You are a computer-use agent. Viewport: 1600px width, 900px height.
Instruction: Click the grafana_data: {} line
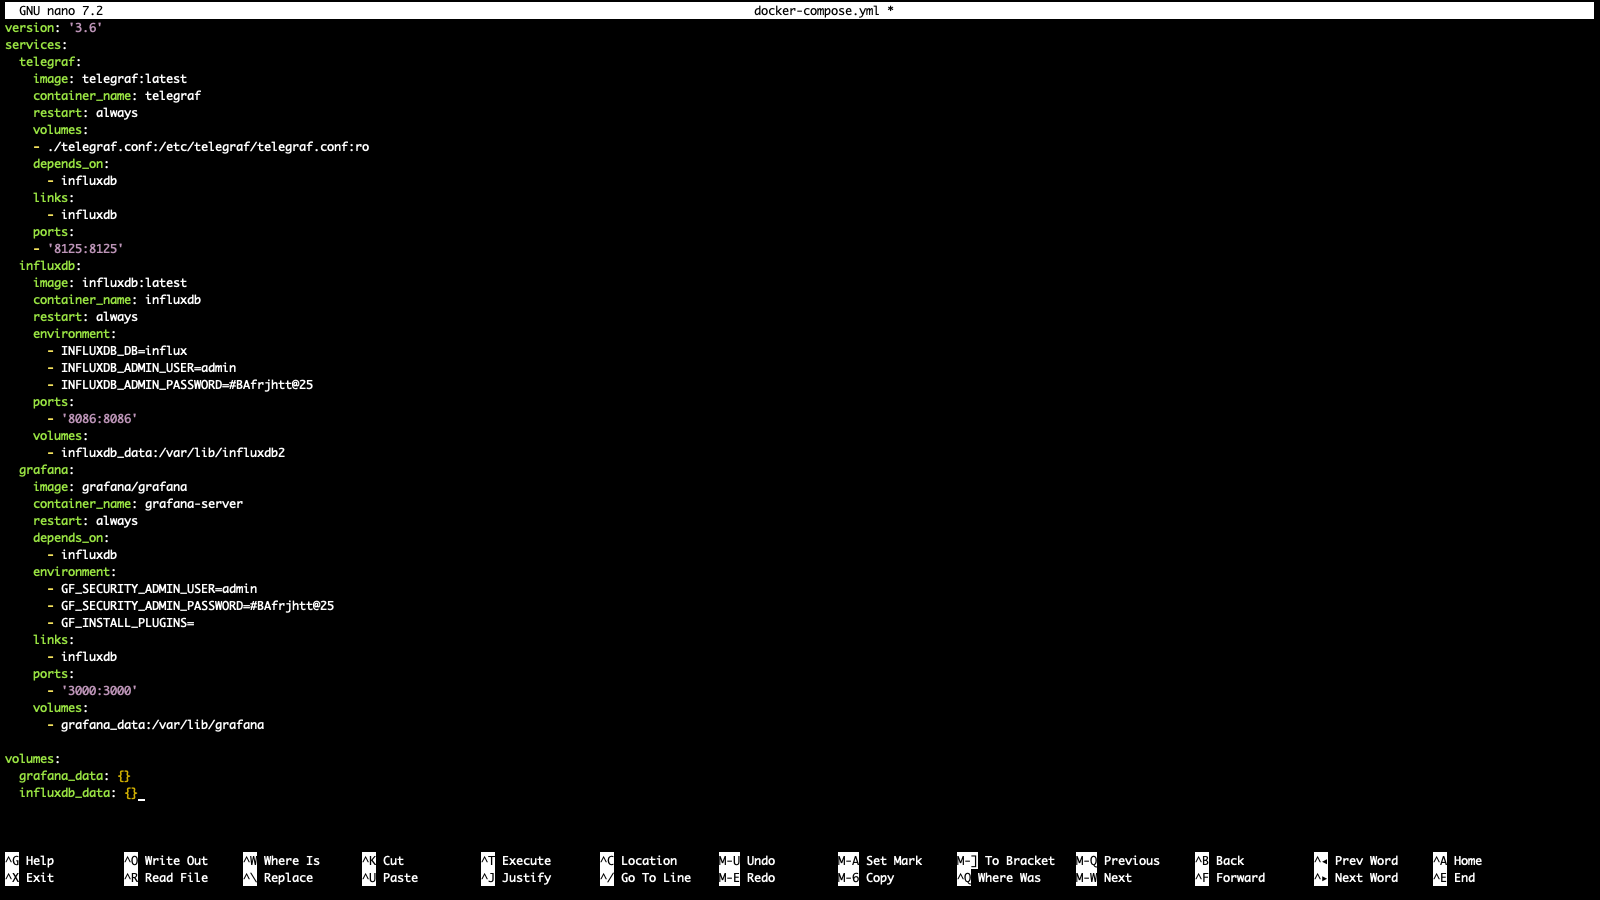[x=75, y=776]
